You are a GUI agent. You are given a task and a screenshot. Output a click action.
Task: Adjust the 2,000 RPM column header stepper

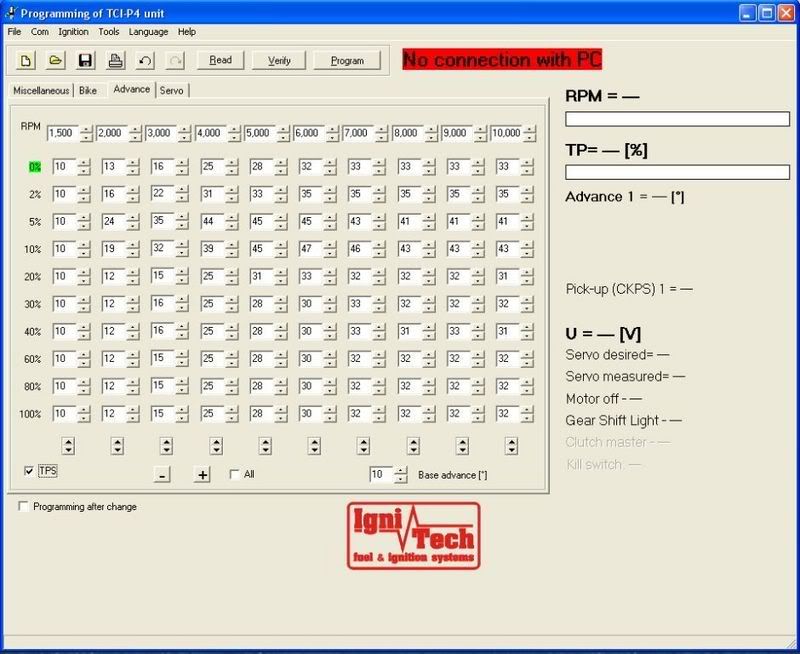click(135, 133)
